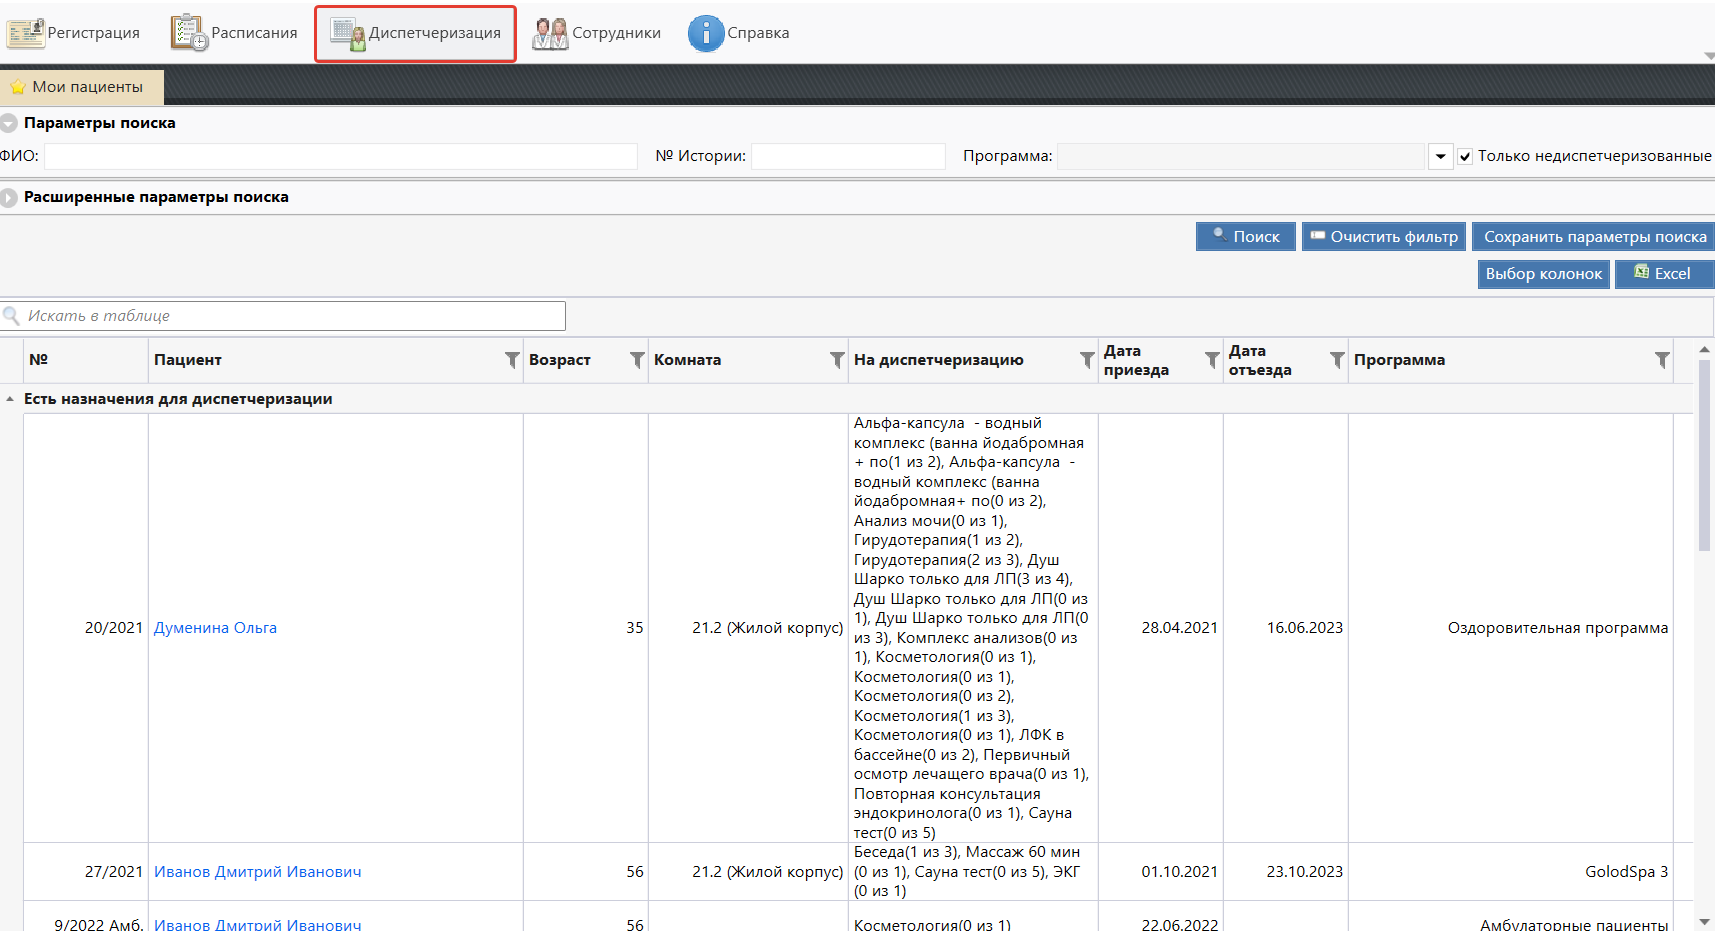The image size is (1715, 931).
Task: Open the Регистрация module icon
Action: 26,33
